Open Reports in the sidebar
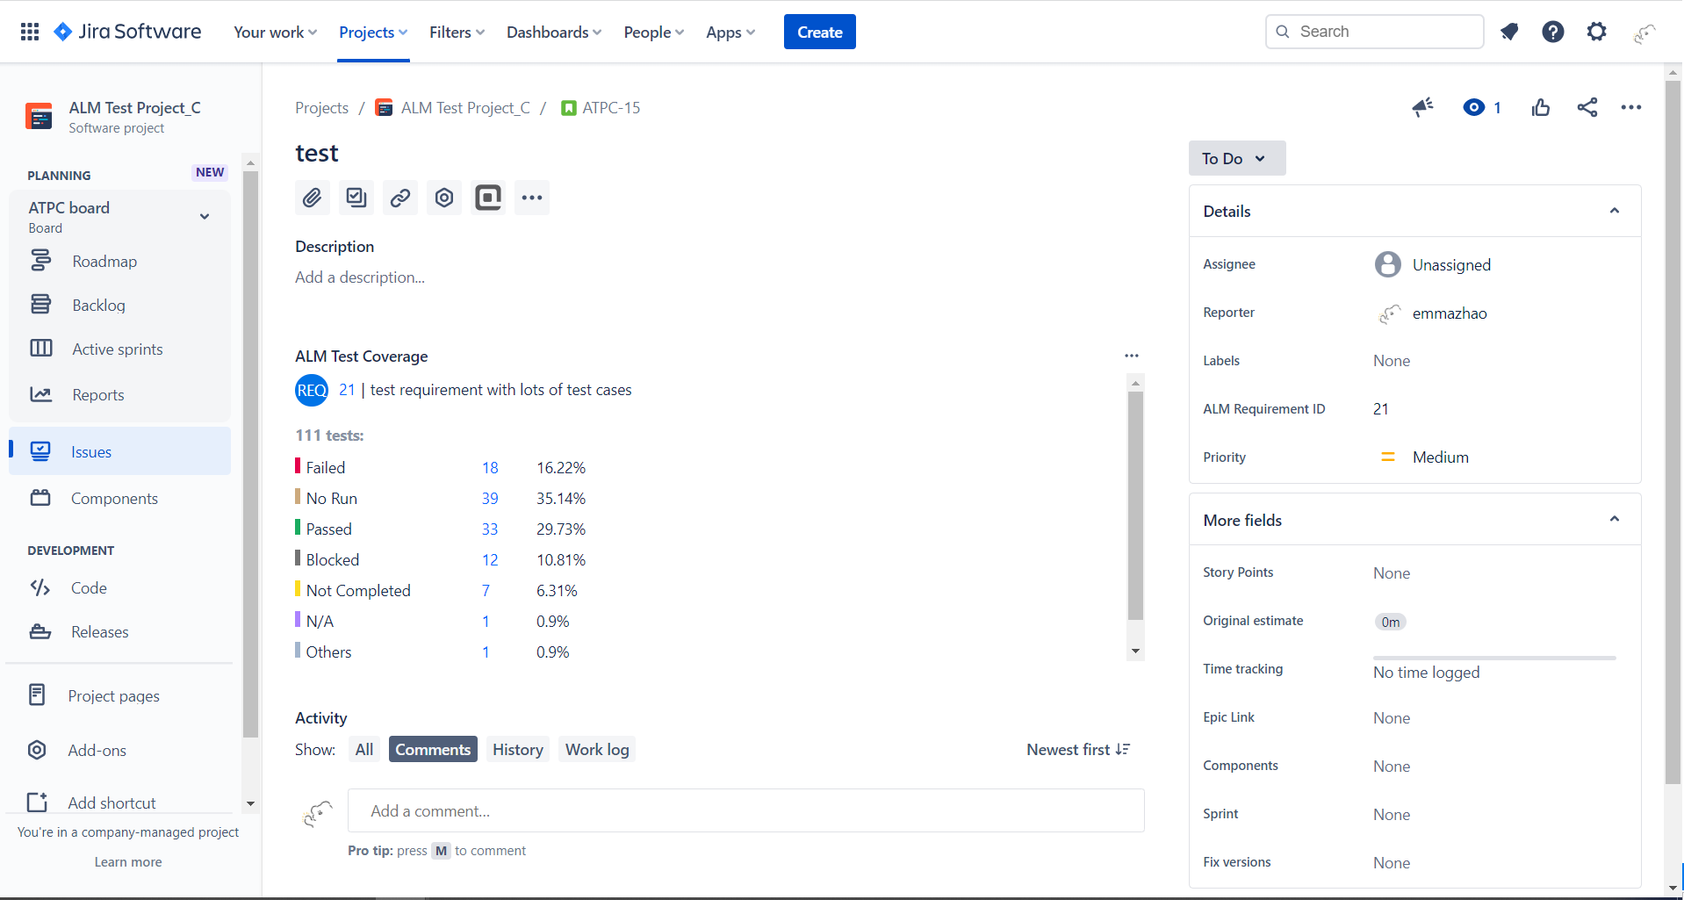The width and height of the screenshot is (1684, 900). click(120, 395)
